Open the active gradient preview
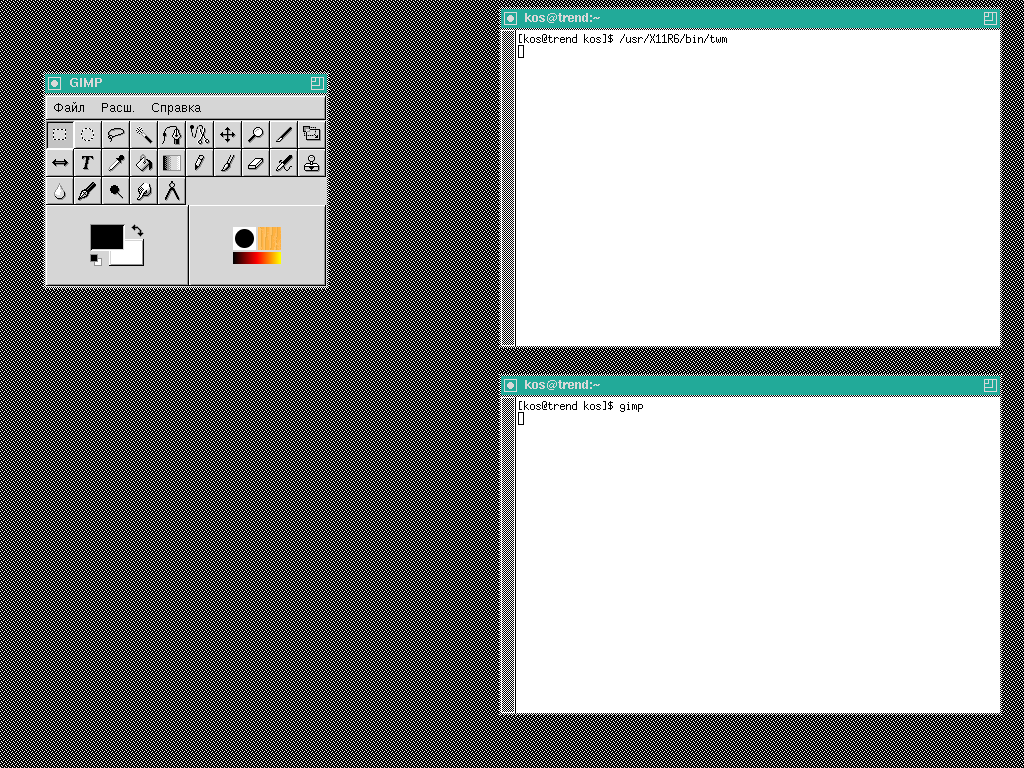The width and height of the screenshot is (1024, 768). point(257,258)
